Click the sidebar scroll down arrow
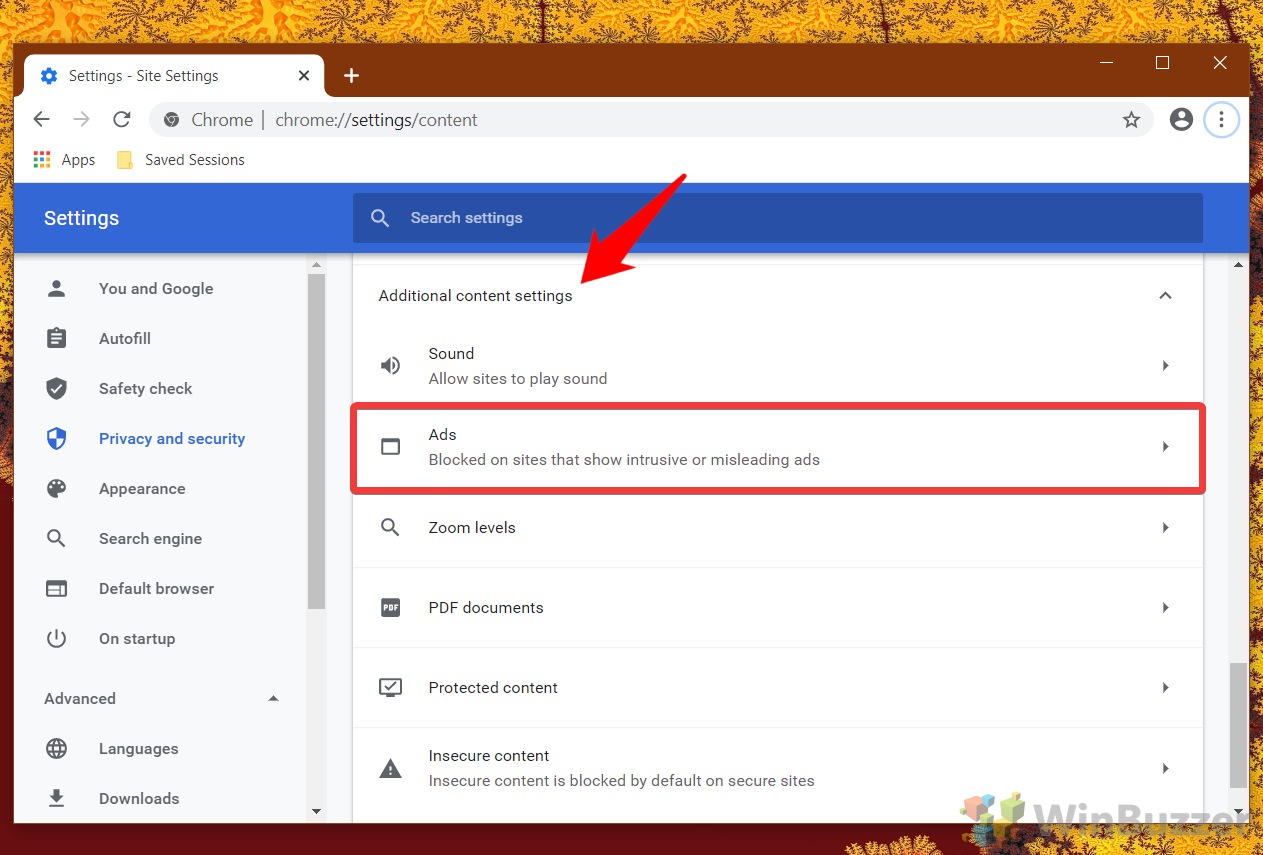This screenshot has width=1263, height=855. [x=317, y=811]
